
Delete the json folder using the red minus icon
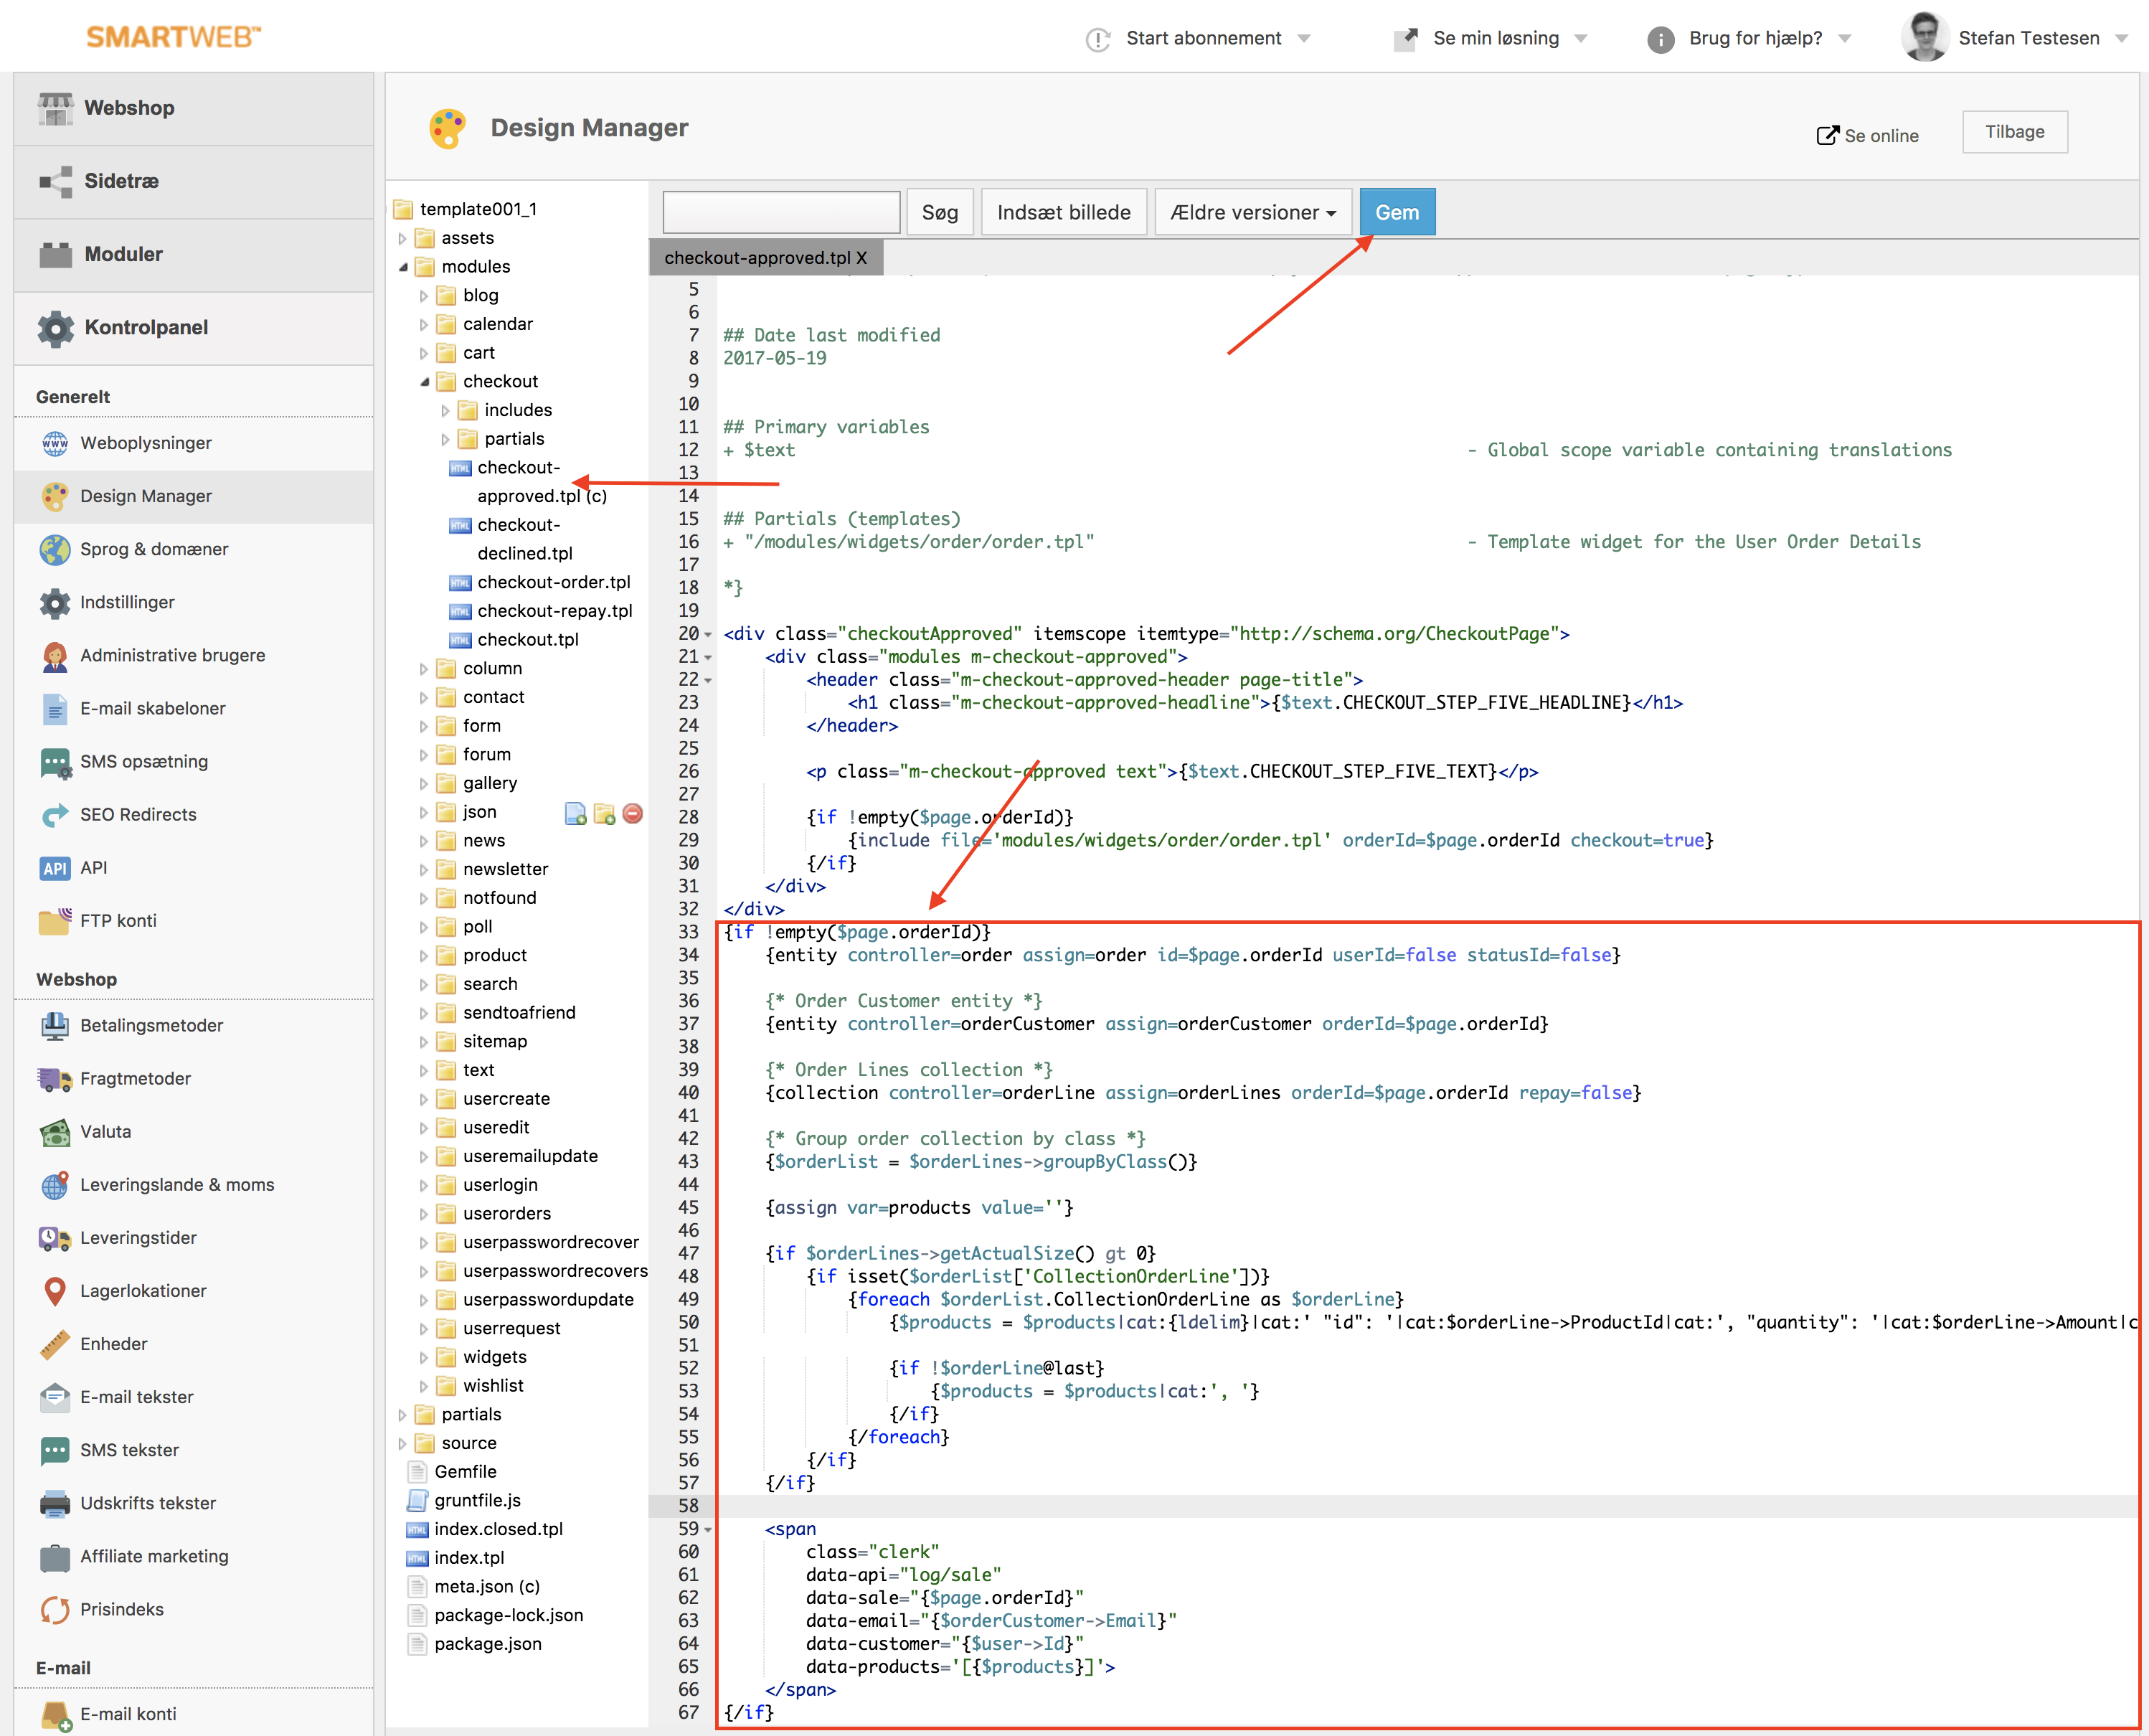click(x=632, y=813)
